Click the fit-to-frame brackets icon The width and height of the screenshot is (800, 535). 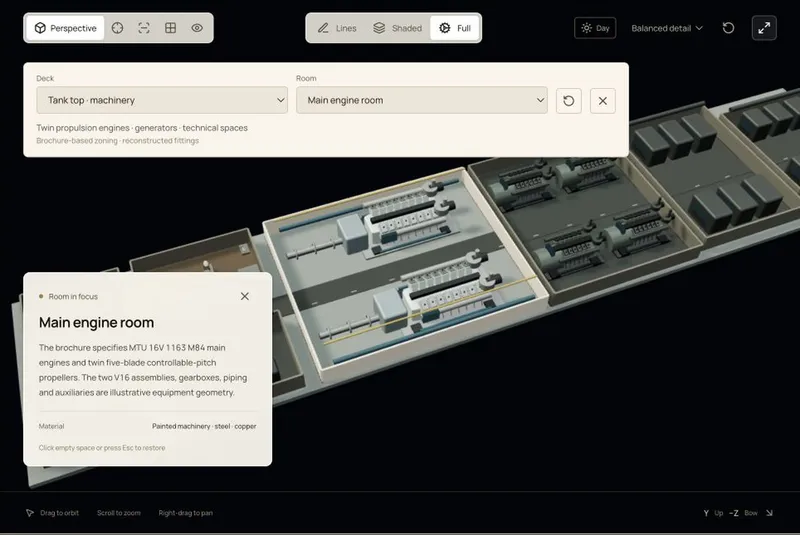(144, 28)
